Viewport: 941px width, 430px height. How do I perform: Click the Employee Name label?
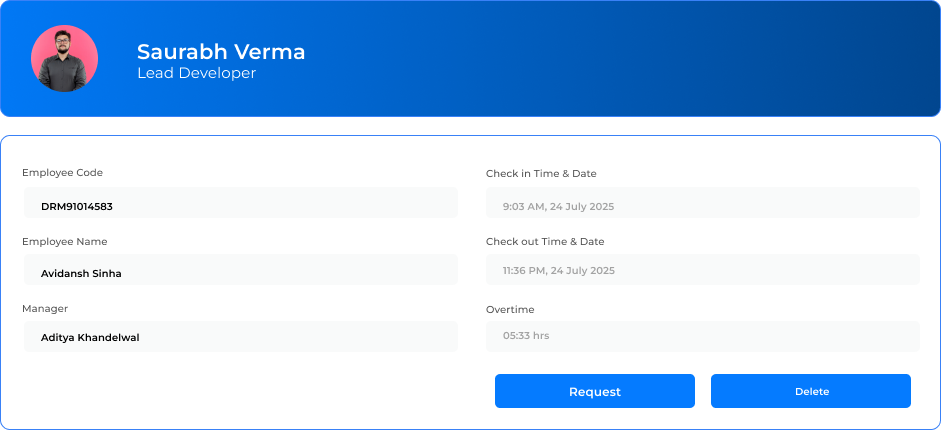pos(64,242)
